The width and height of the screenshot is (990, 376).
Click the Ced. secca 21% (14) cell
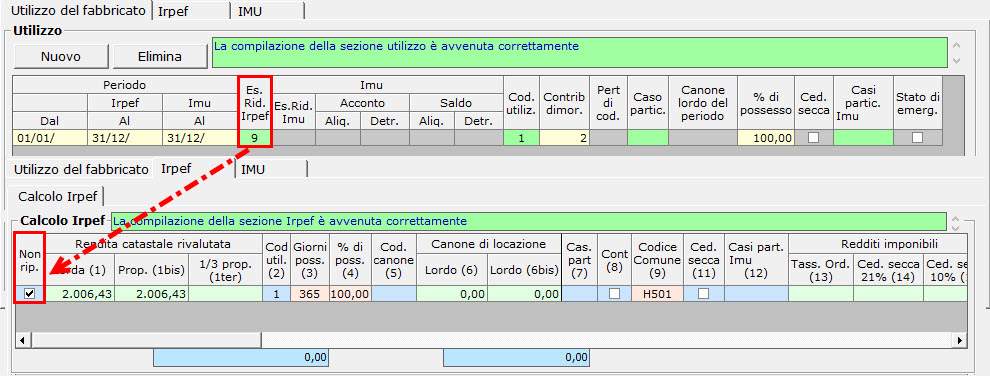888,293
